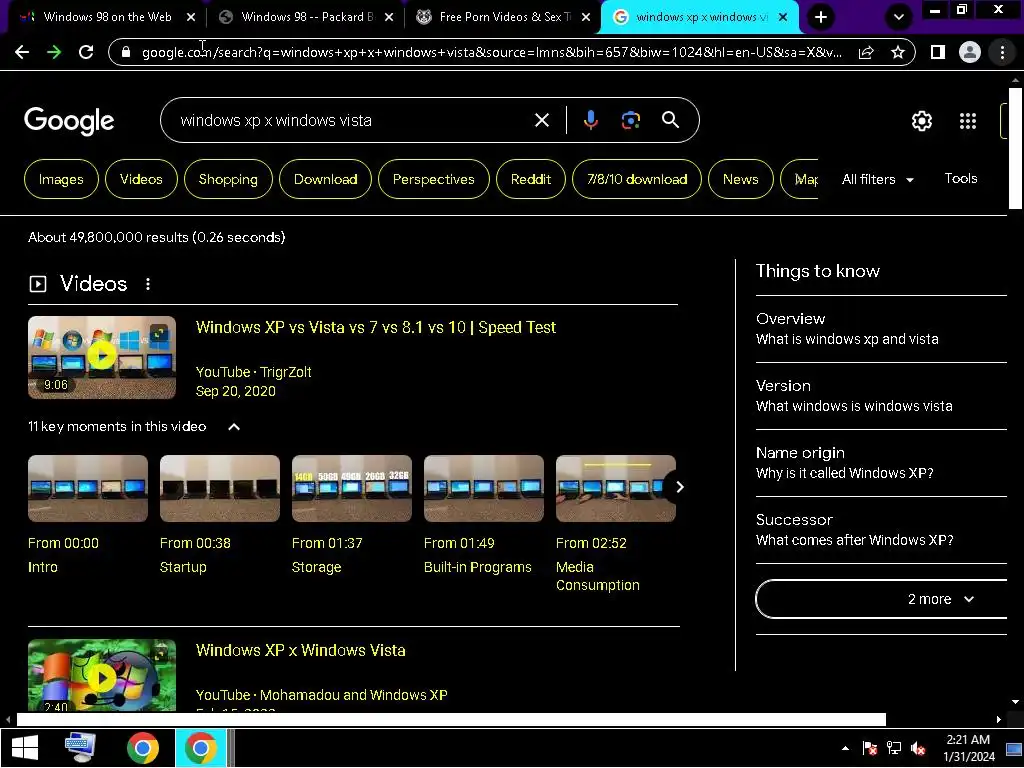The width and height of the screenshot is (1024, 768).
Task: Go forward with the green forward arrow
Action: coord(54,52)
